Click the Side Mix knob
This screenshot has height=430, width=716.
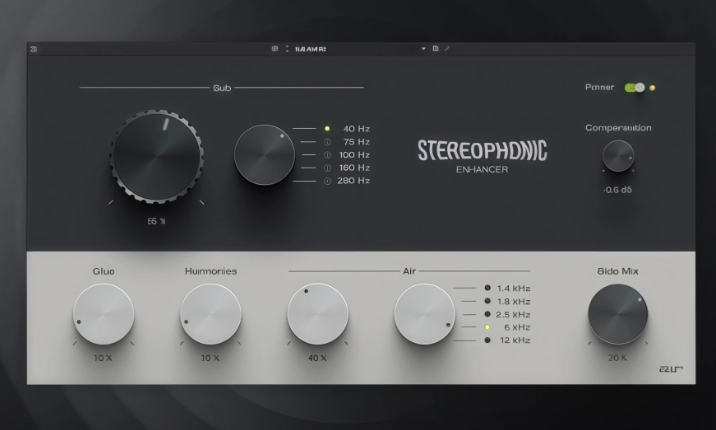(x=618, y=314)
